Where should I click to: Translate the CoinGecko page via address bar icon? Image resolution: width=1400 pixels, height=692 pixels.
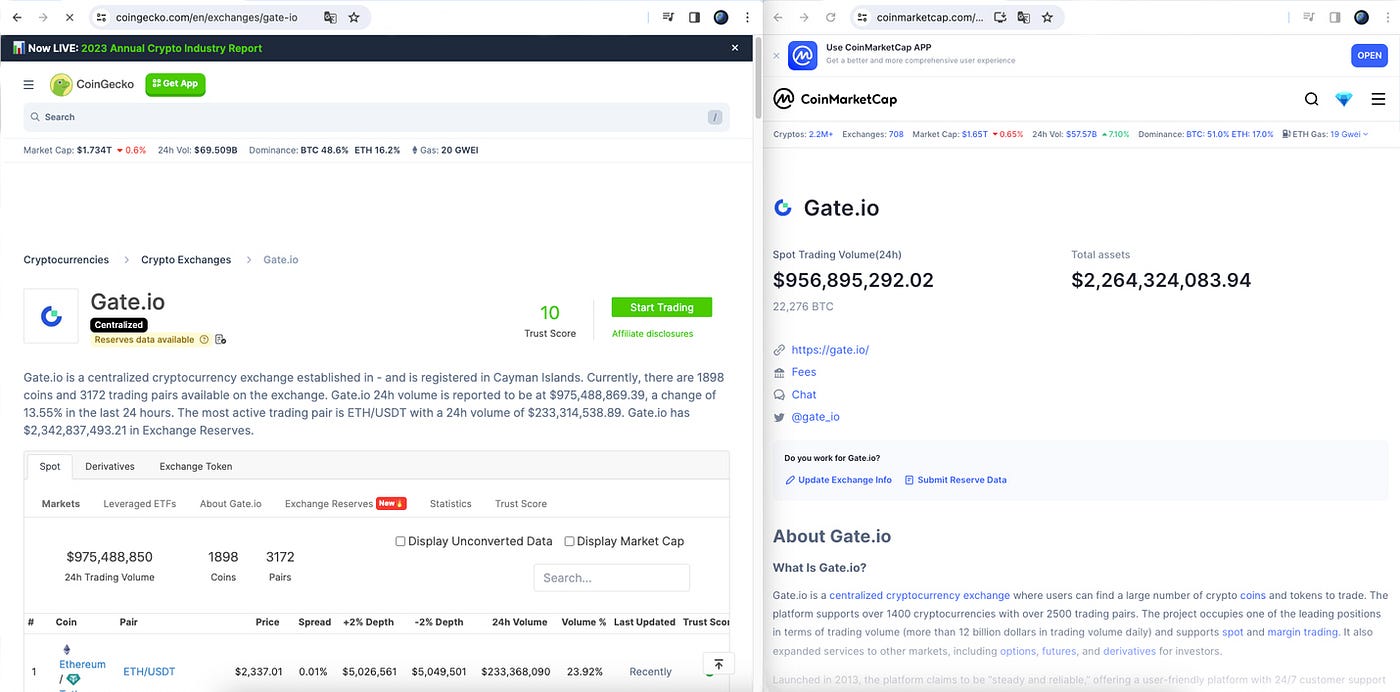click(330, 17)
